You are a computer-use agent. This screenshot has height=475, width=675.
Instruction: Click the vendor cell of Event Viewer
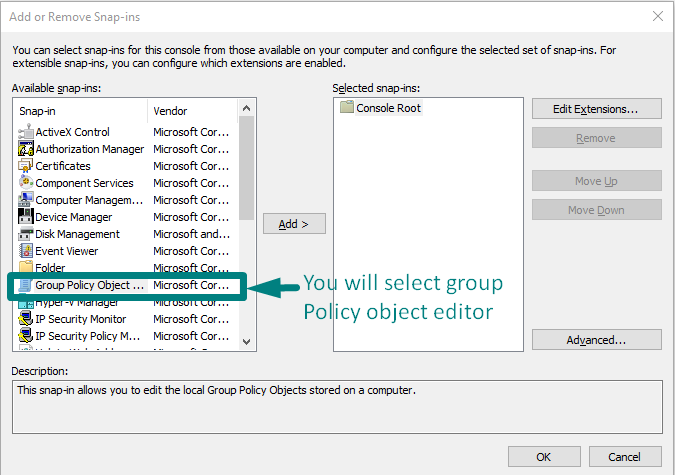click(191, 251)
